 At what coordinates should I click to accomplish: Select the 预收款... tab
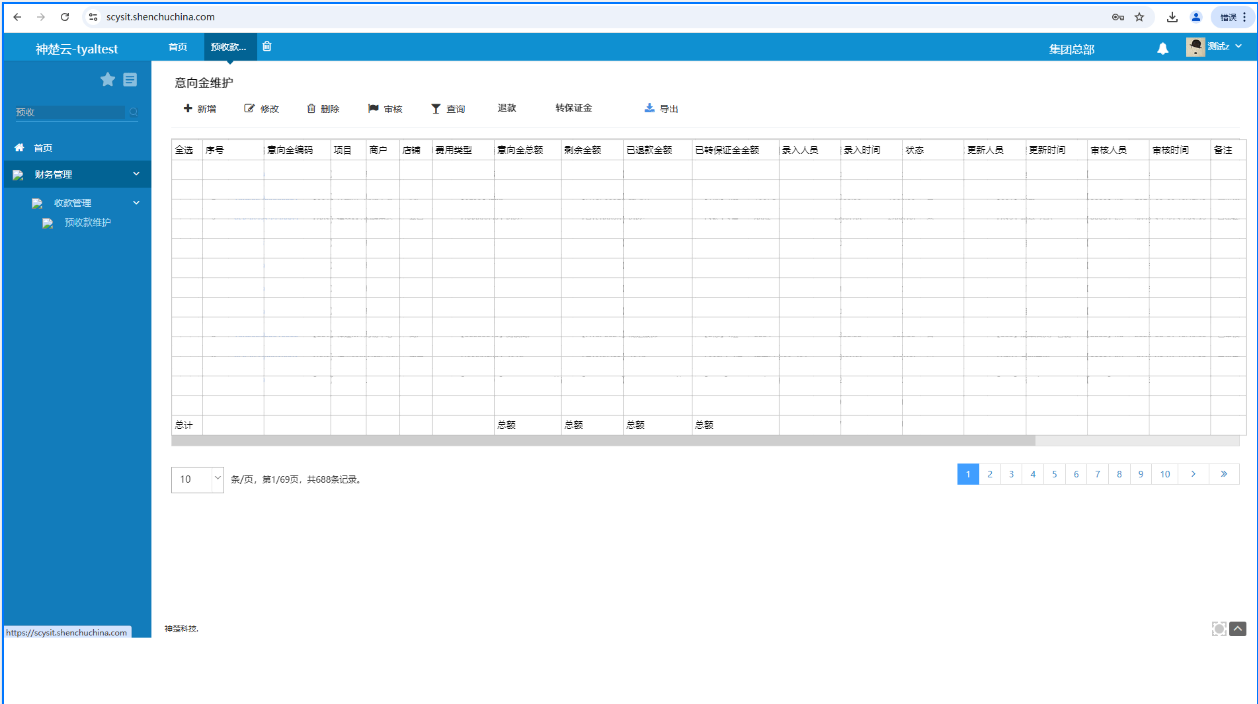pyautogui.click(x=229, y=47)
